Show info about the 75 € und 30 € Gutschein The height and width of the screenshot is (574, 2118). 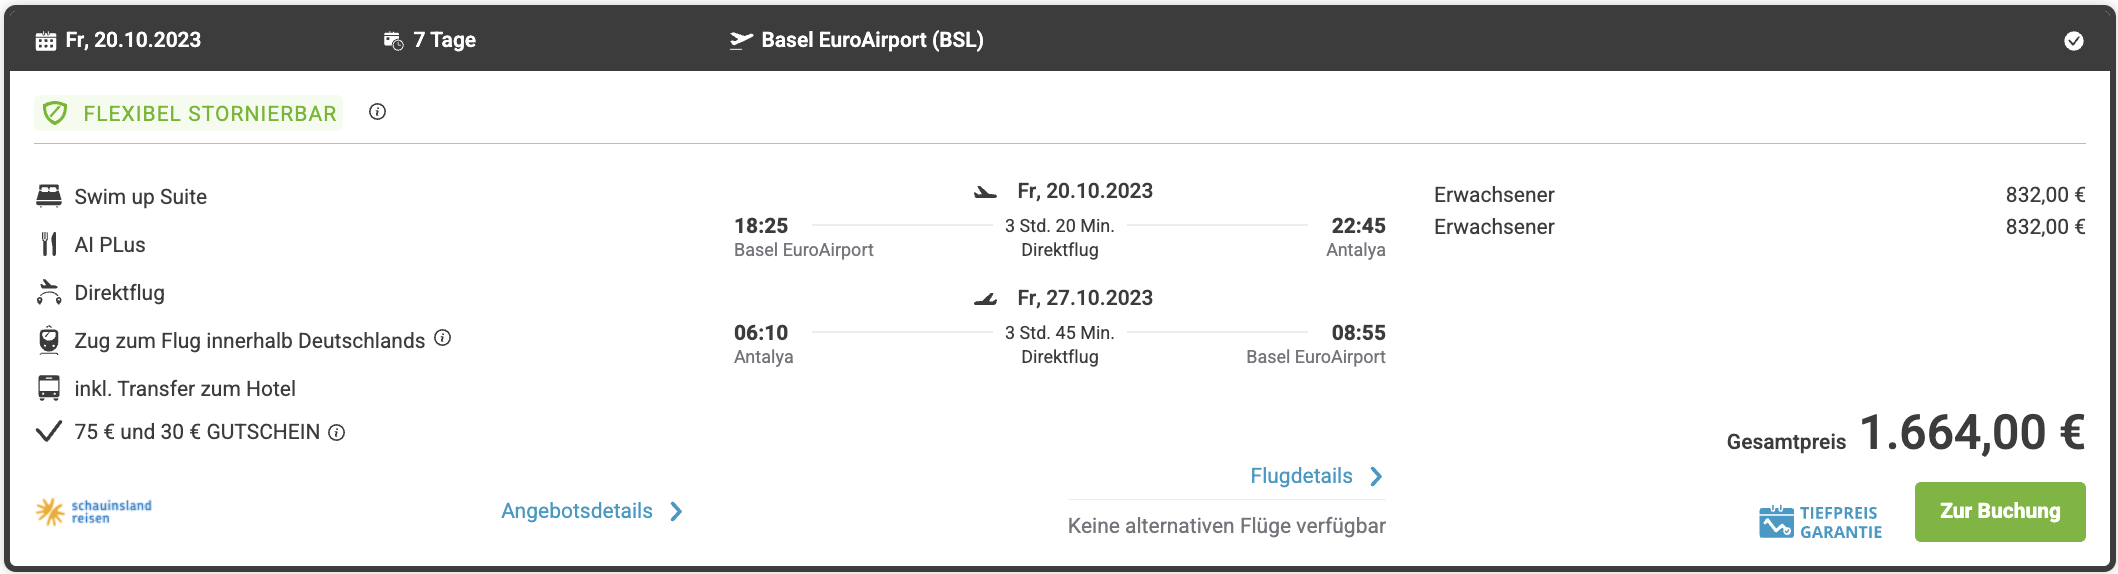pos(337,433)
